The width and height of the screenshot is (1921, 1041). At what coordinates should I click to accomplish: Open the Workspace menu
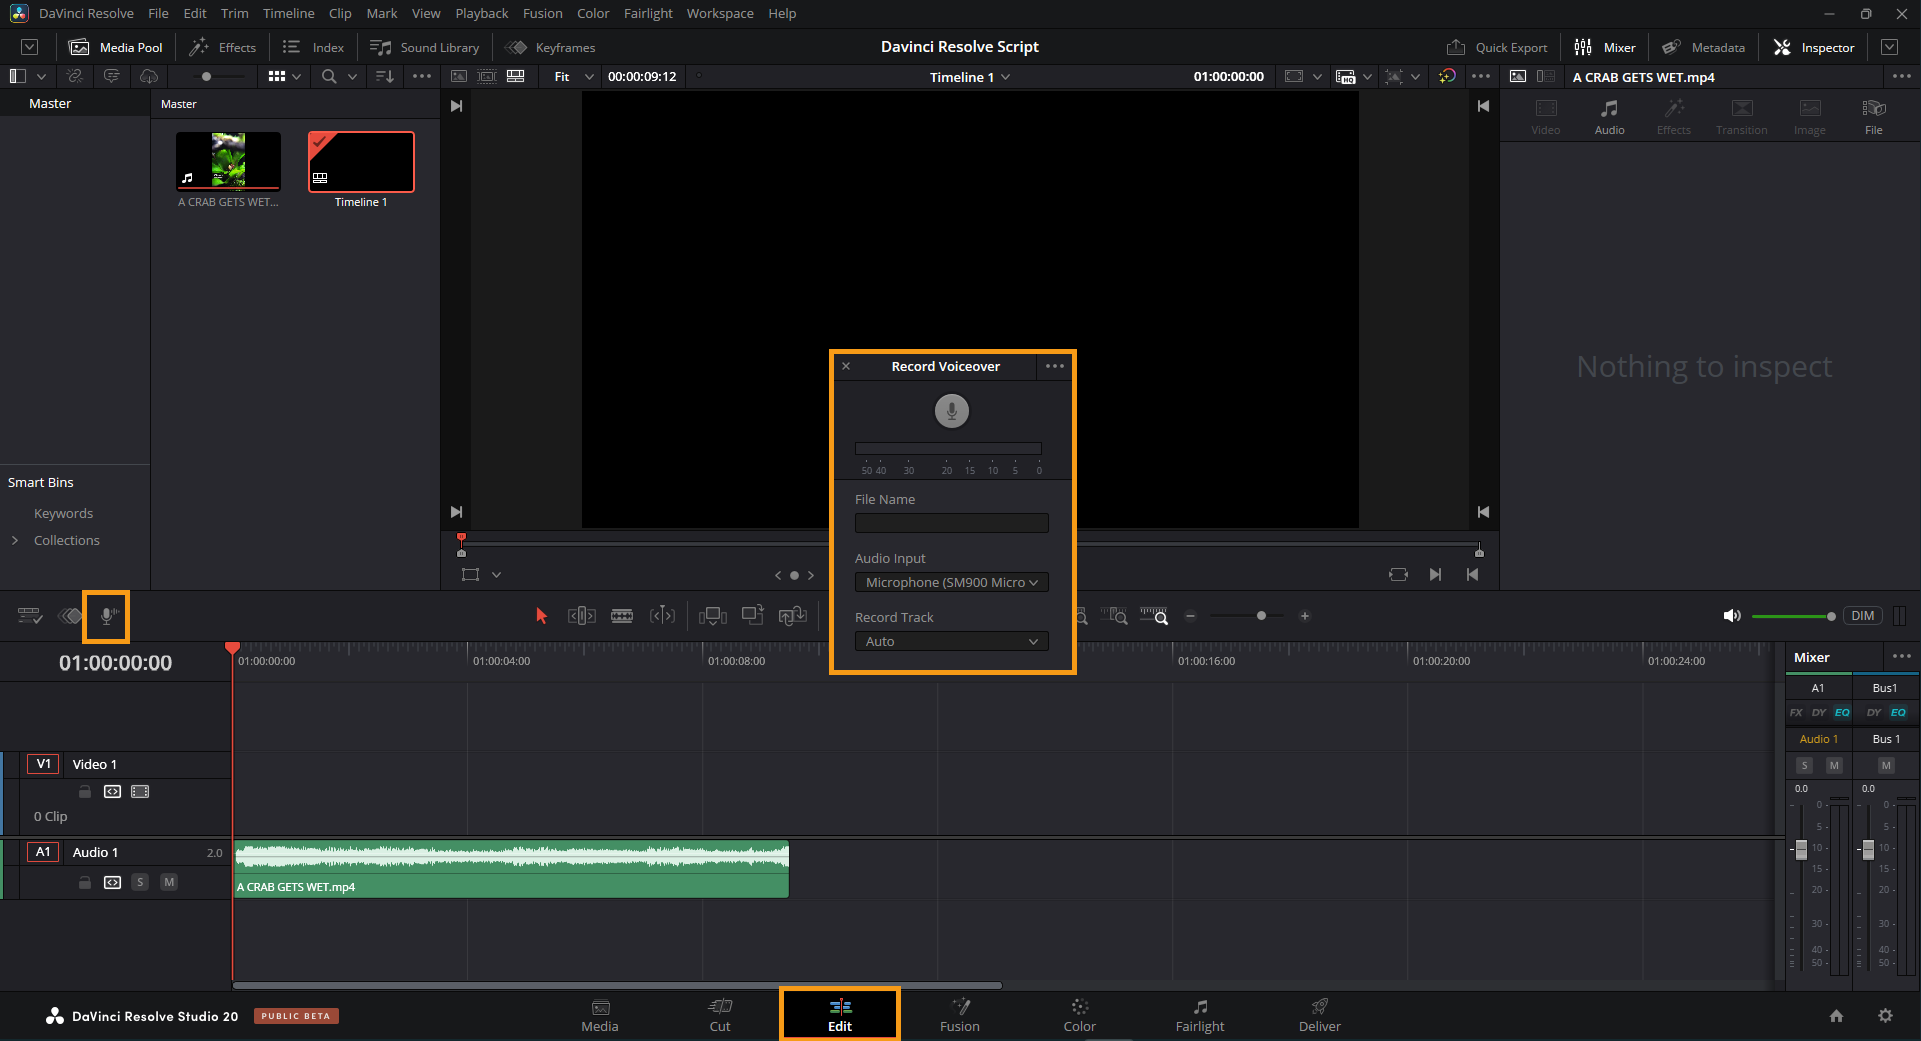pos(720,13)
